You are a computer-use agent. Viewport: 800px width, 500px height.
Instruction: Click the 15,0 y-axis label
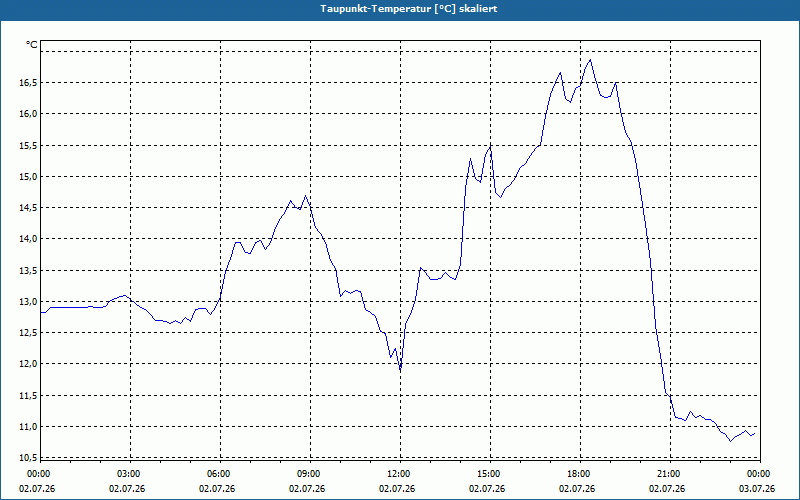[x=29, y=177]
